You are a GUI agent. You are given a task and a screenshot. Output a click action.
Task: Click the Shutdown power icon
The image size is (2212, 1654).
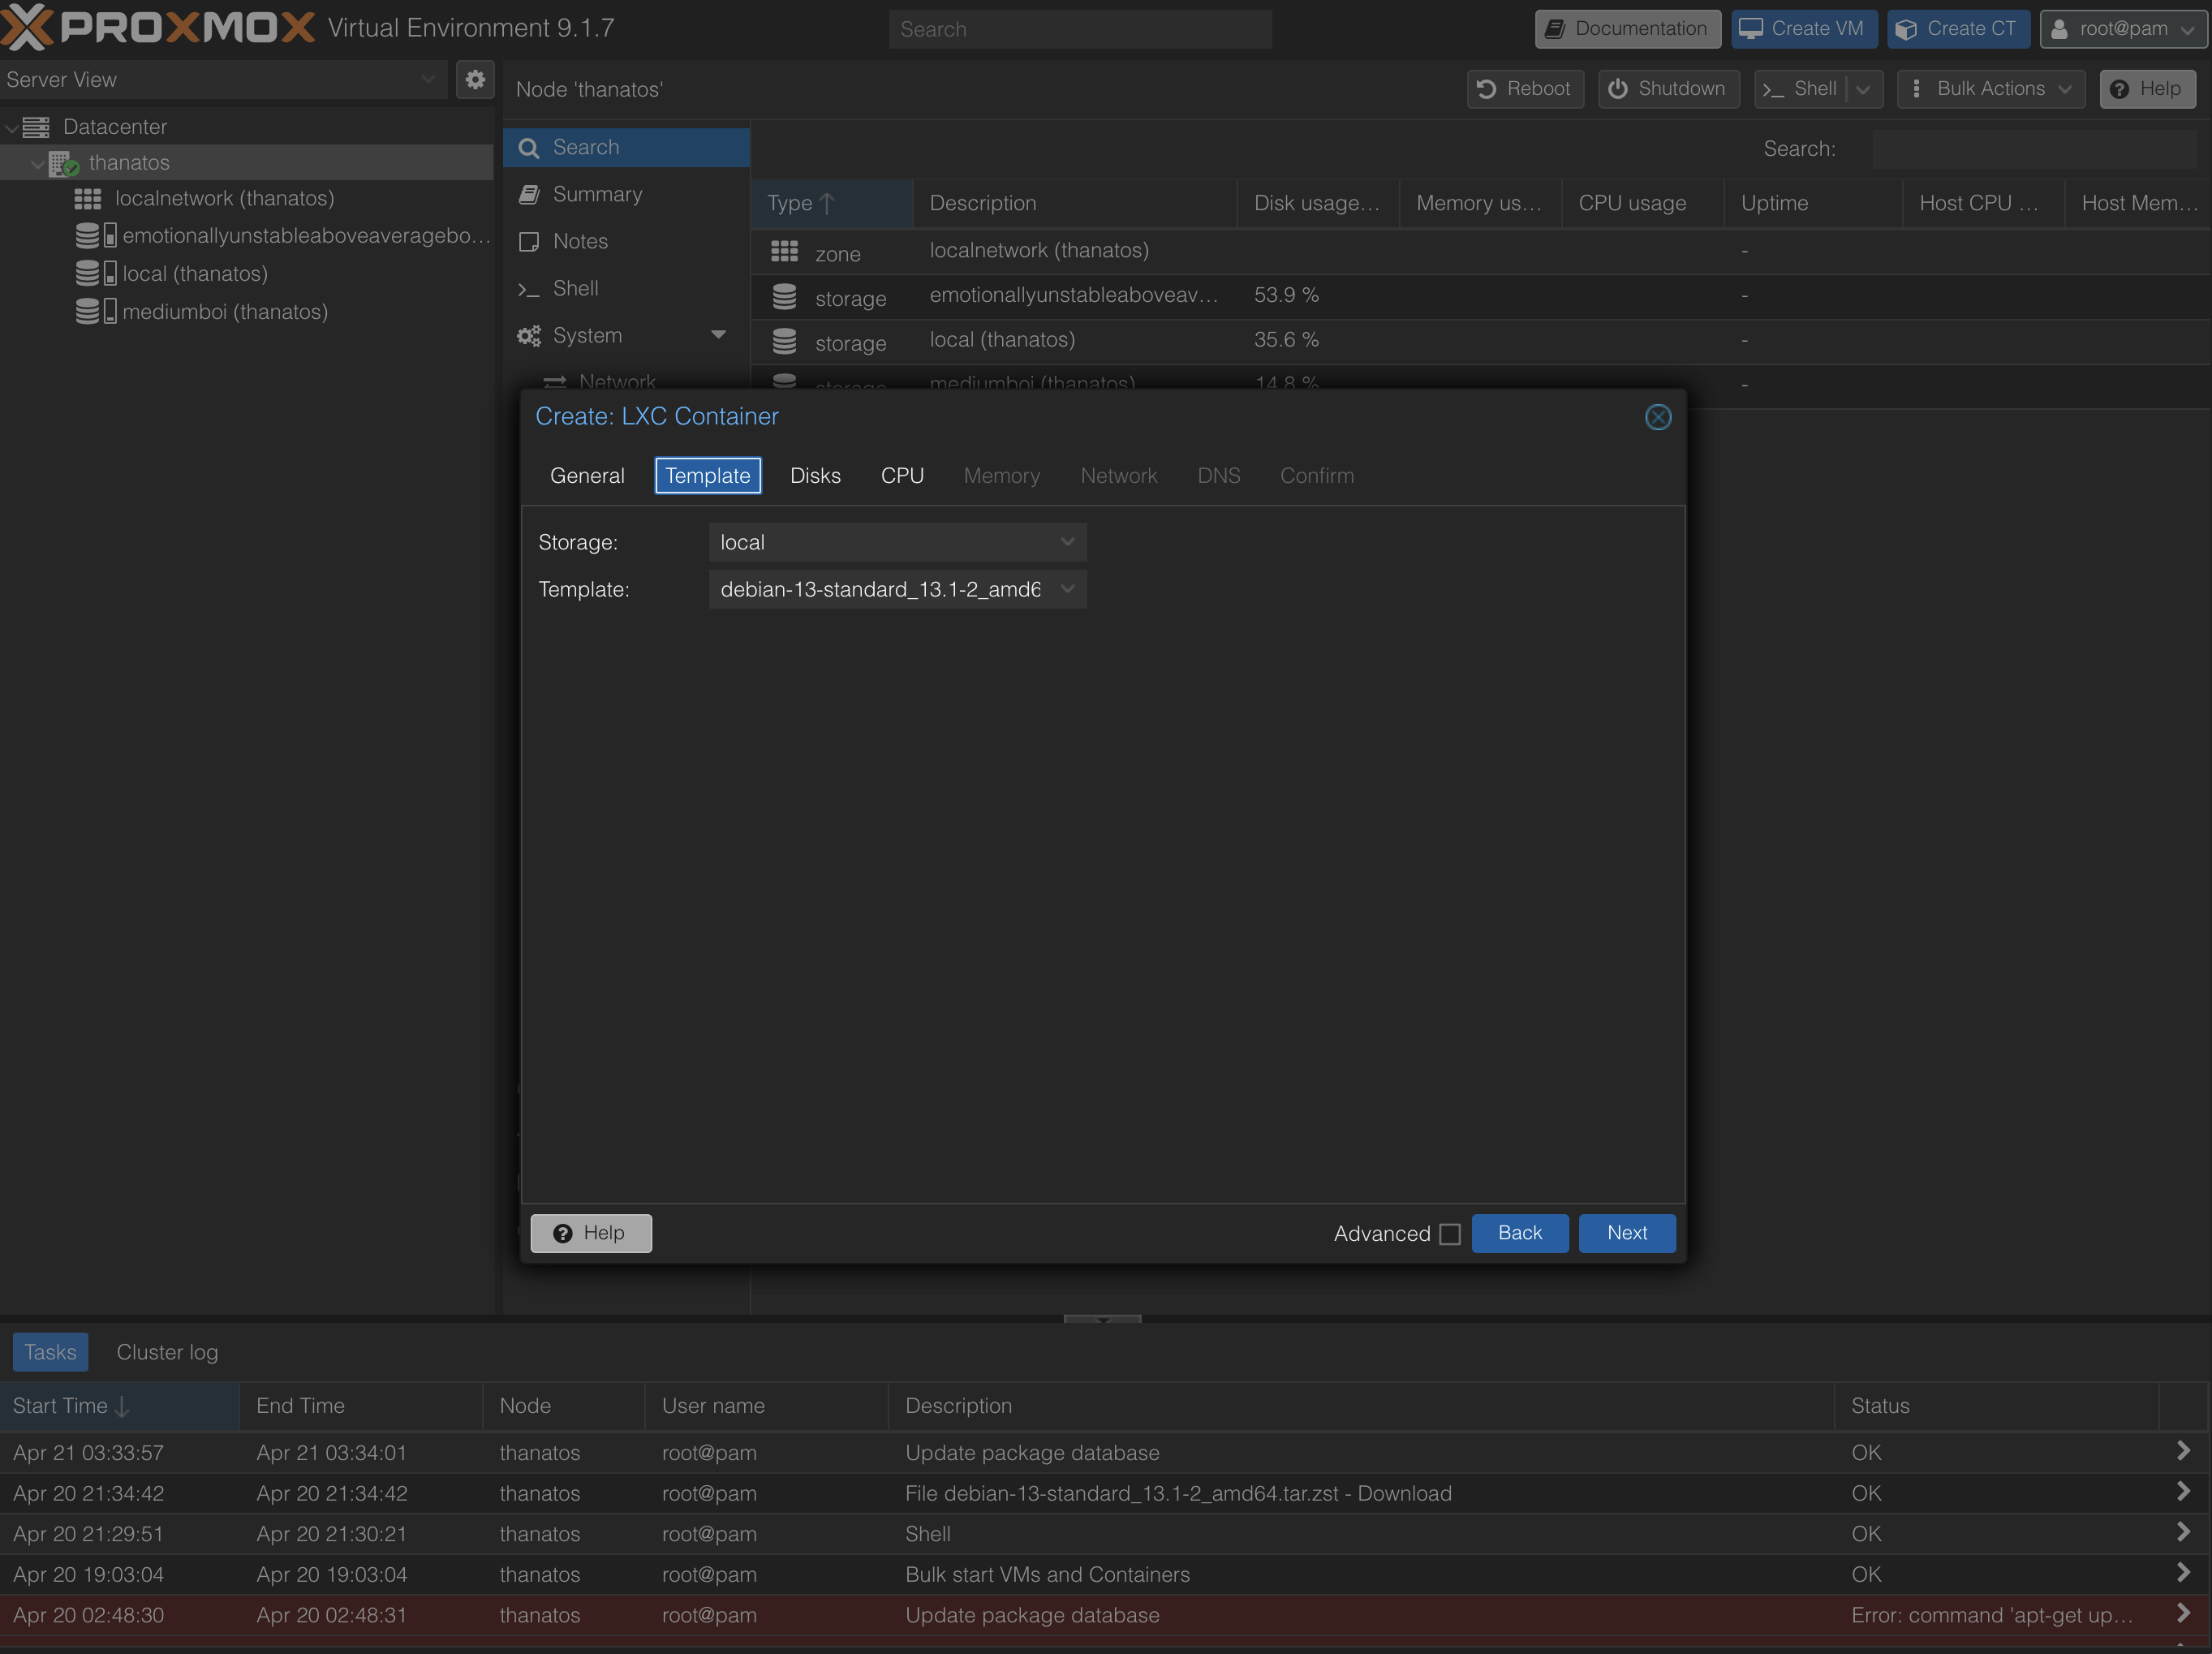click(1617, 89)
